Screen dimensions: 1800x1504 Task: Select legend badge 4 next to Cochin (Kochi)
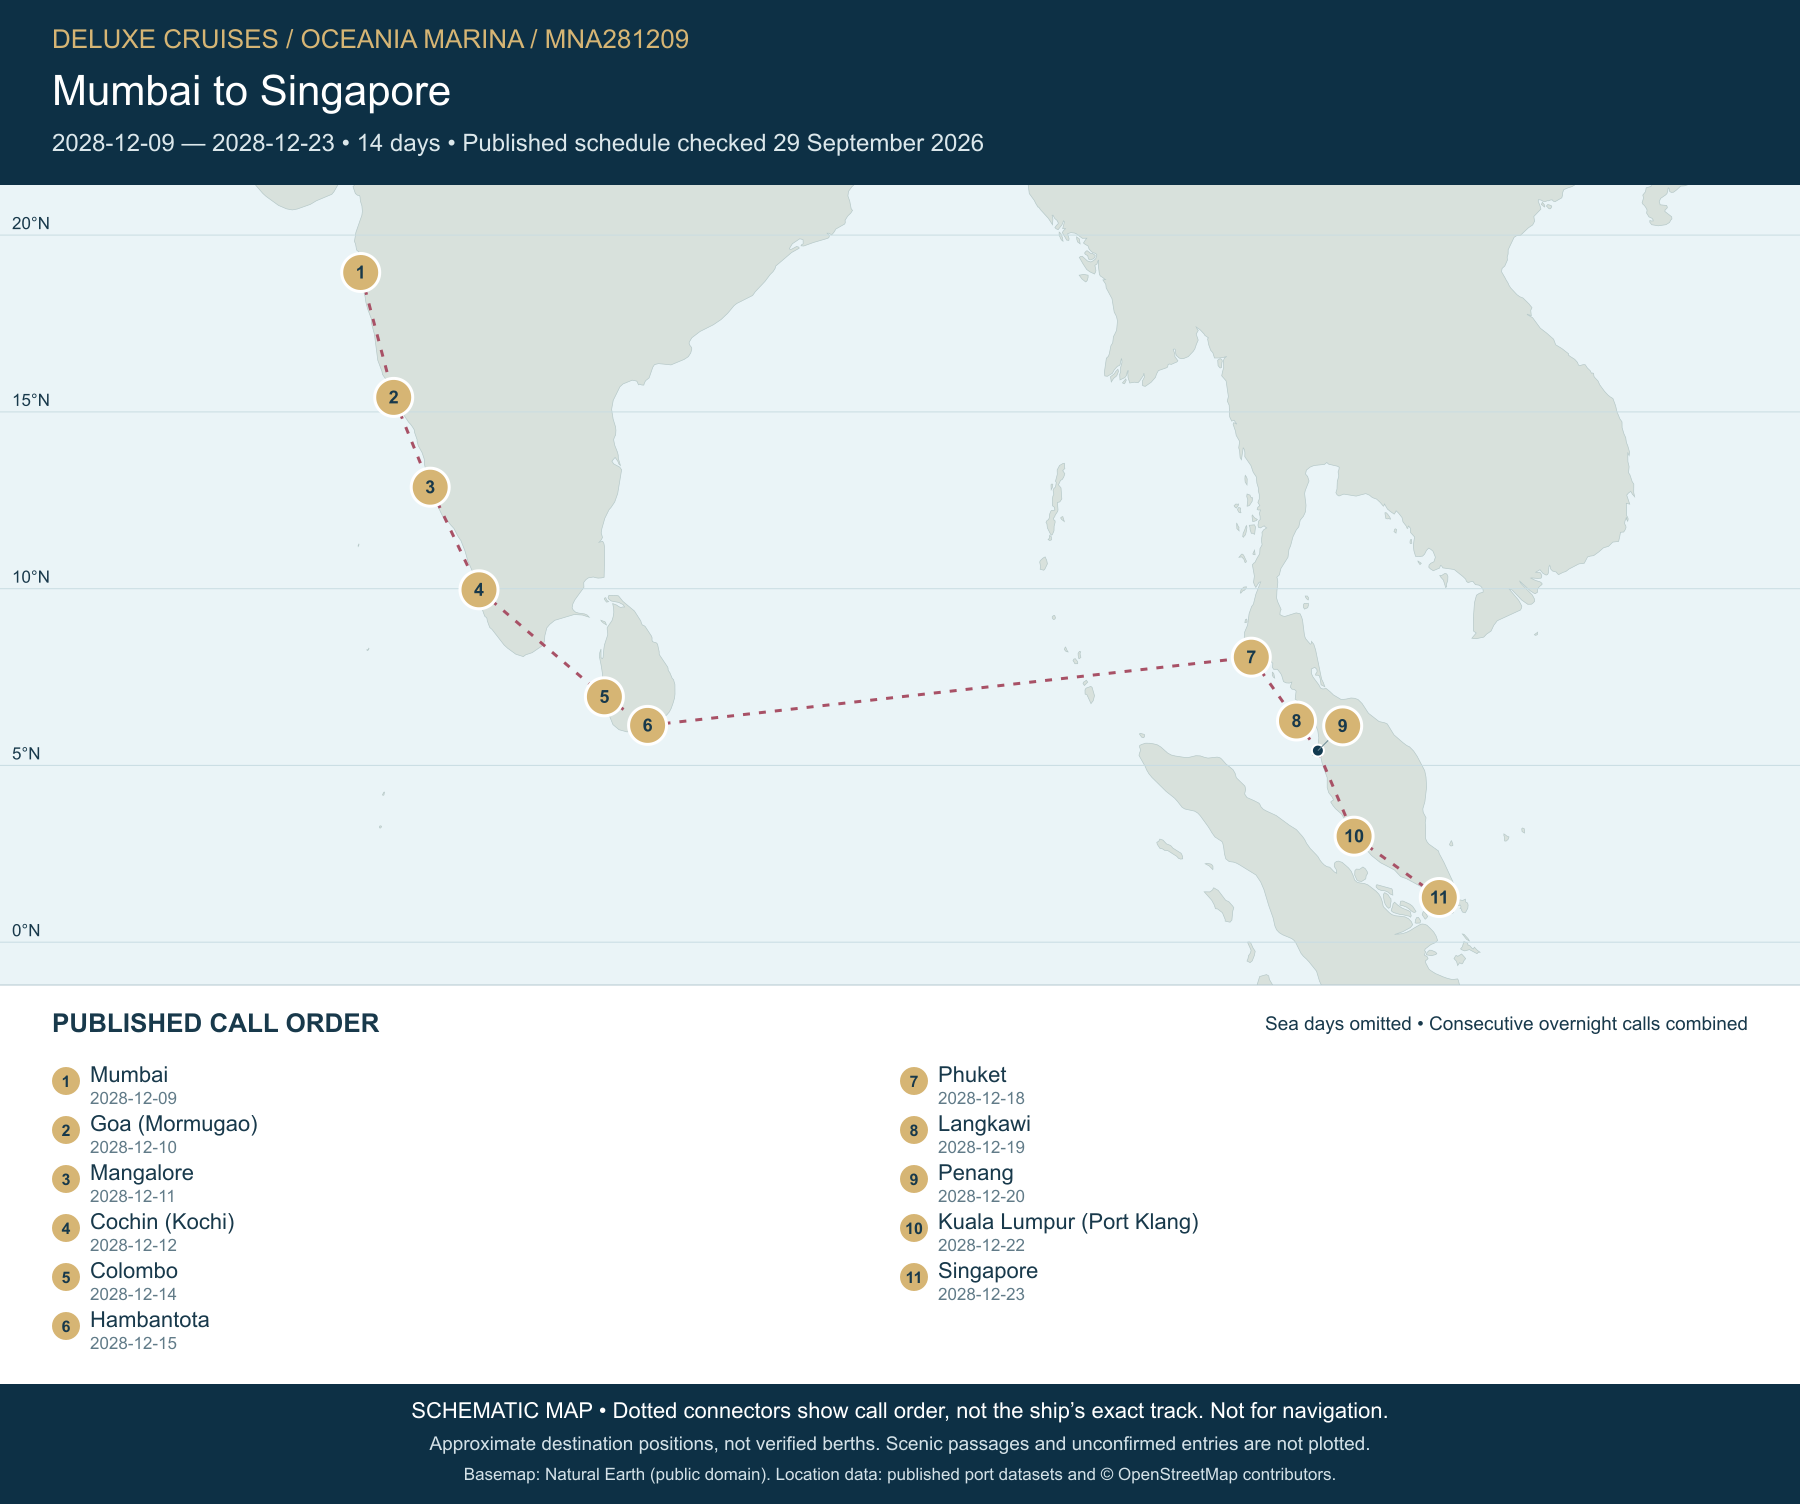click(x=66, y=1228)
